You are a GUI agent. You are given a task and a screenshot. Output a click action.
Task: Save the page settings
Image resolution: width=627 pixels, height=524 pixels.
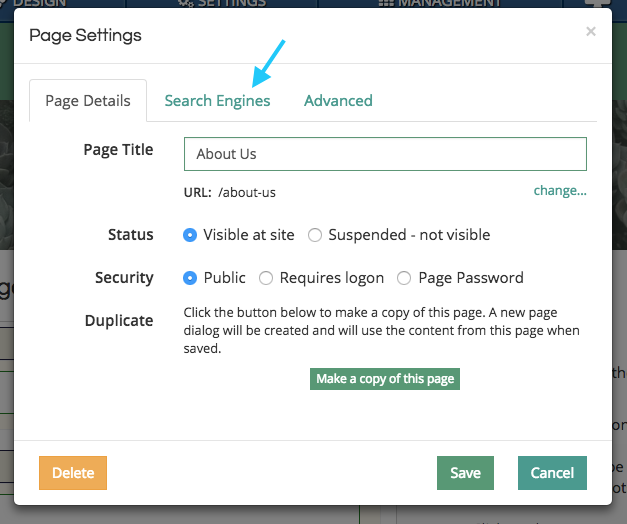coord(465,473)
